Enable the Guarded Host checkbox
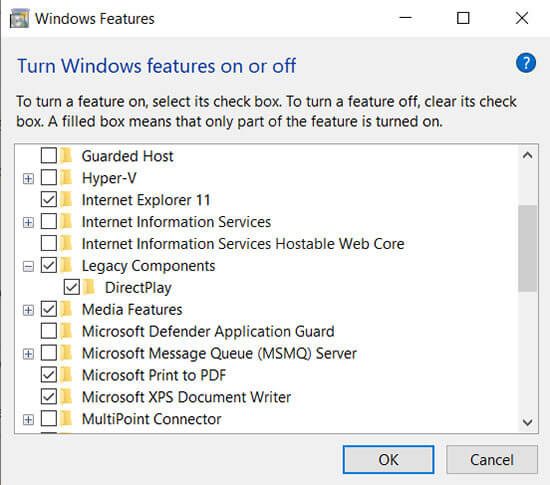Screen dimensions: 550x485 click(x=49, y=156)
